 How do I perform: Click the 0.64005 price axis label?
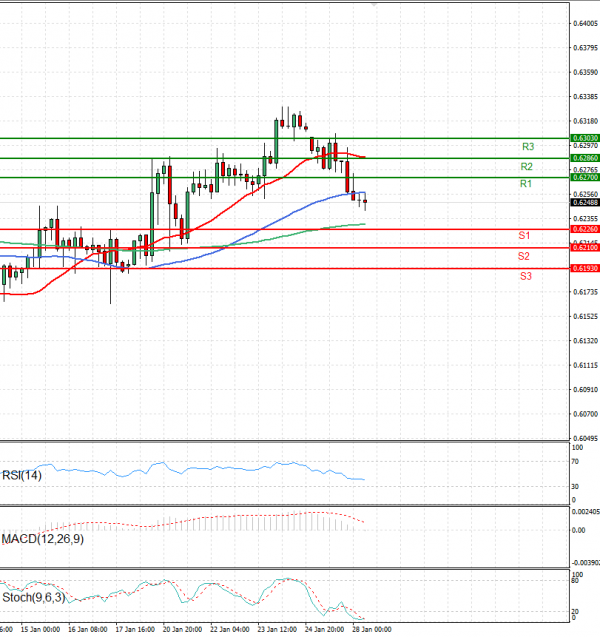point(585,24)
